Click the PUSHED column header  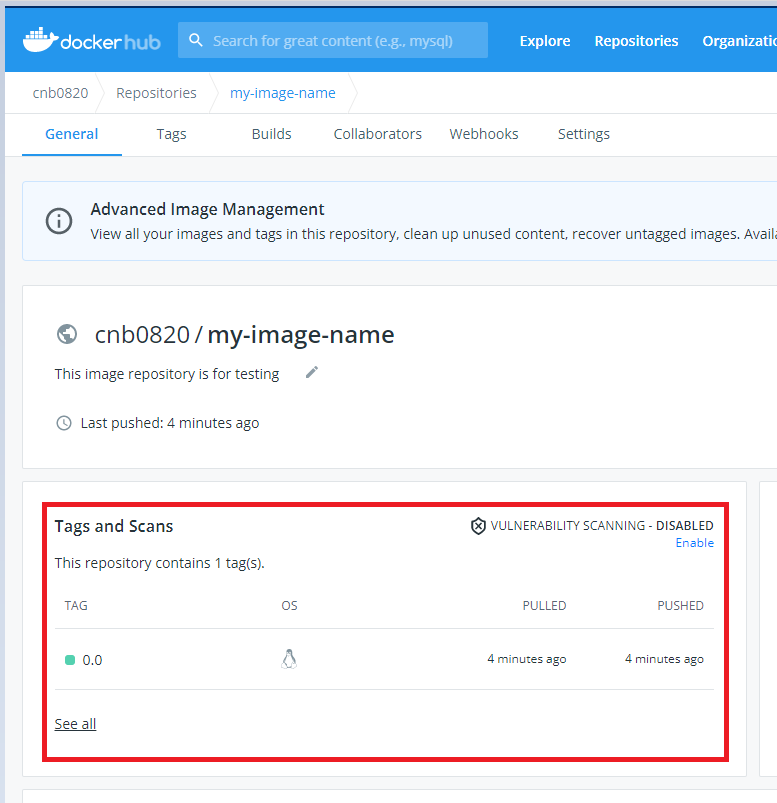click(680, 605)
